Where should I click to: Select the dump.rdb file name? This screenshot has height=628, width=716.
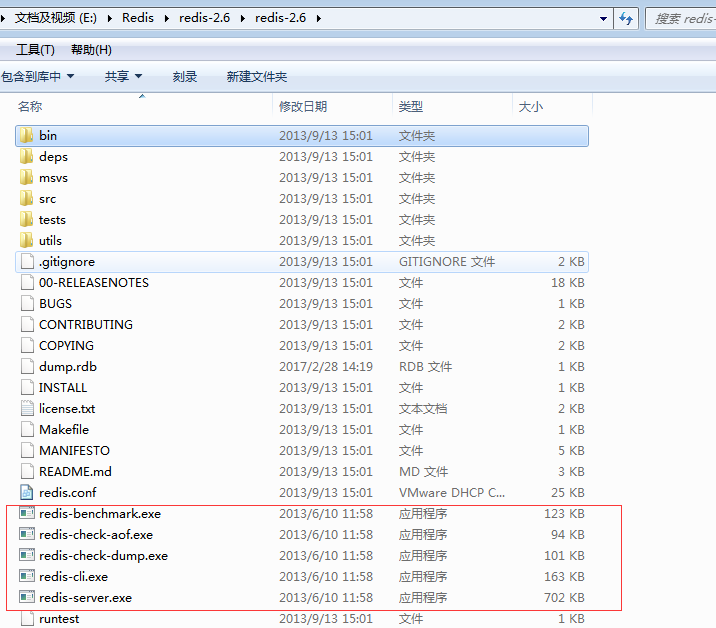point(68,366)
